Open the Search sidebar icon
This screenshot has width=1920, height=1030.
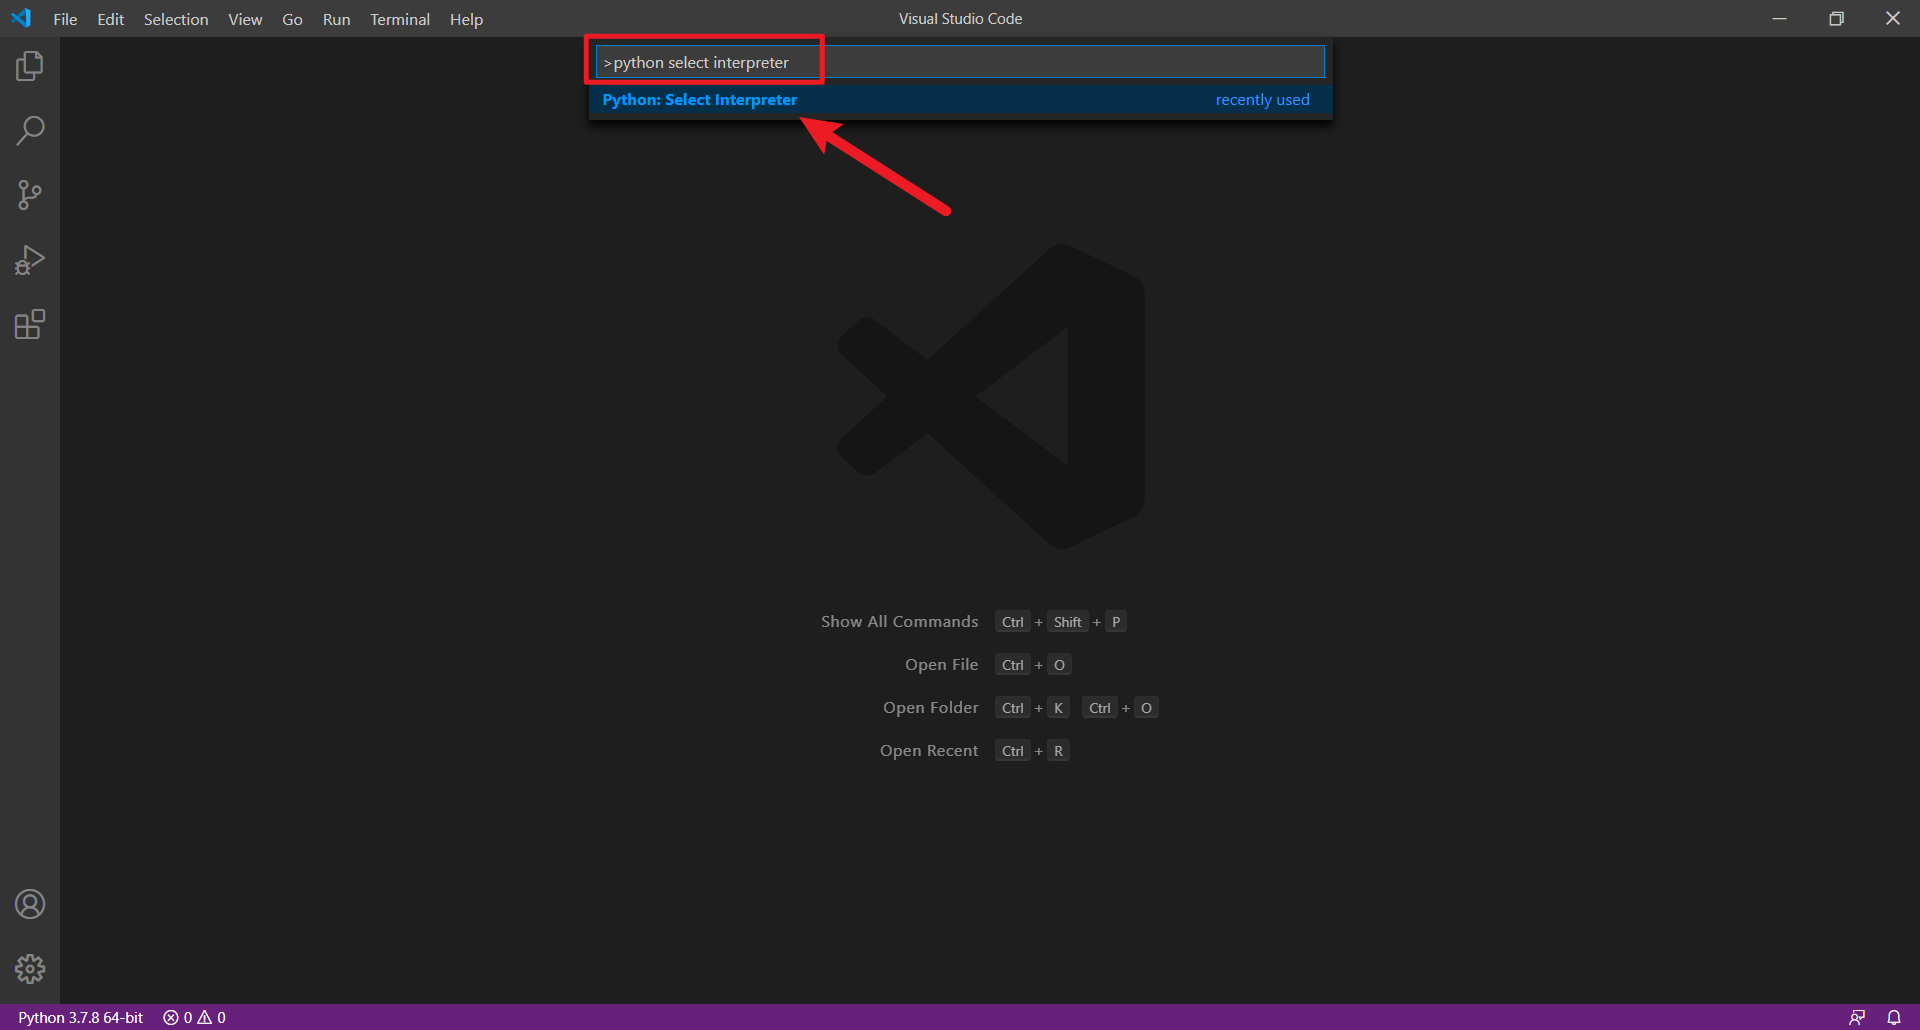30,130
